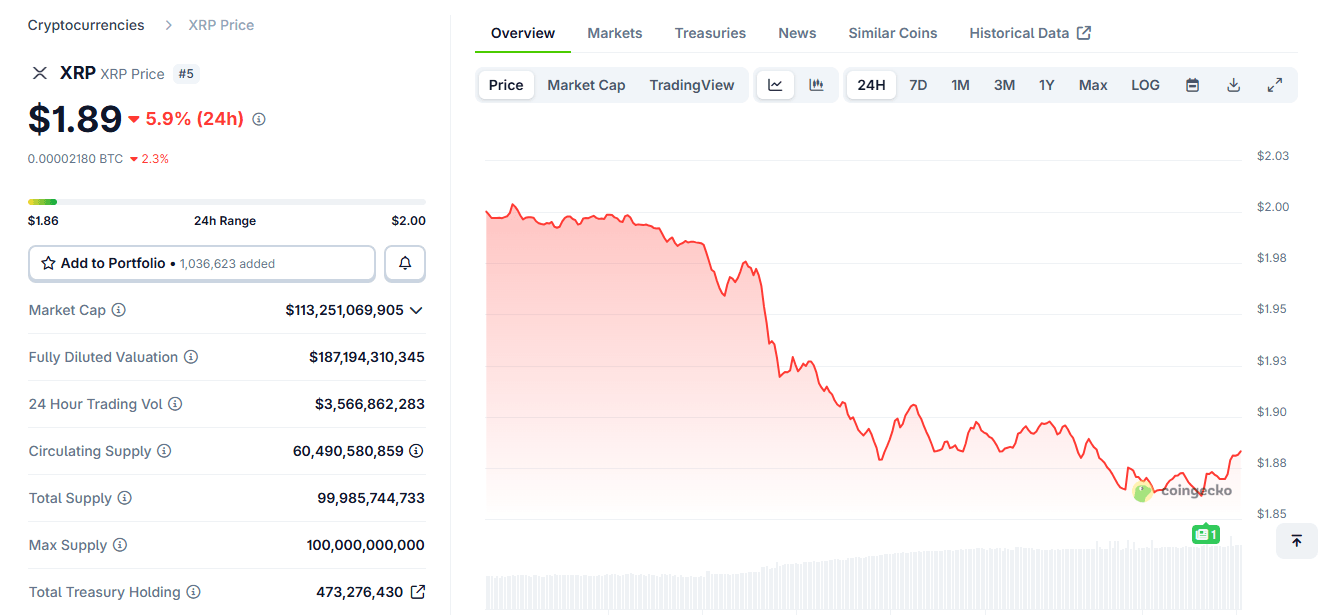Click the green announcement badge on the chart
The height and width of the screenshot is (615, 1327).
[x=1205, y=534]
